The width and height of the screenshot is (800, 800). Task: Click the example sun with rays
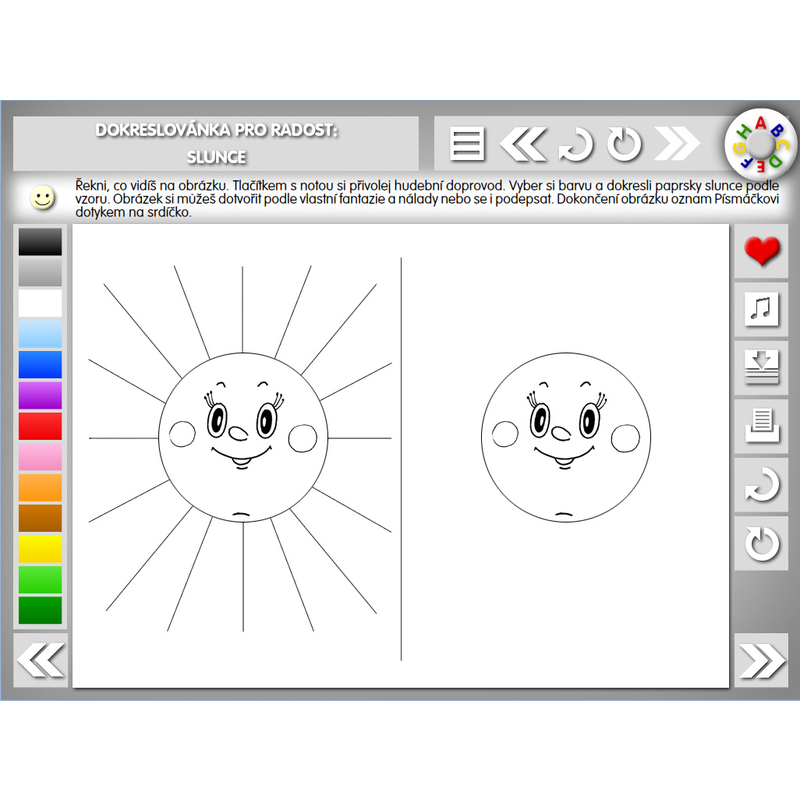241,448
